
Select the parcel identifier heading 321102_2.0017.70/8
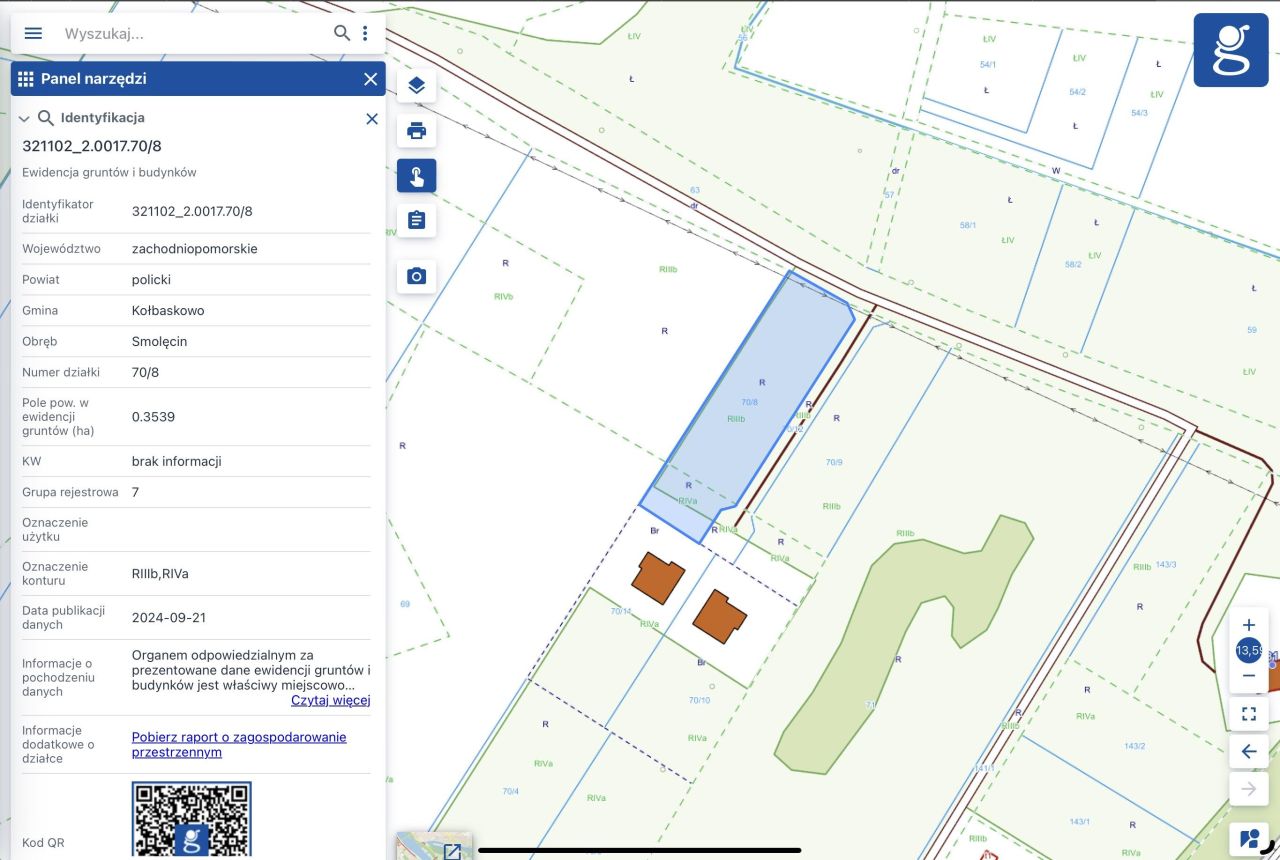[92, 146]
